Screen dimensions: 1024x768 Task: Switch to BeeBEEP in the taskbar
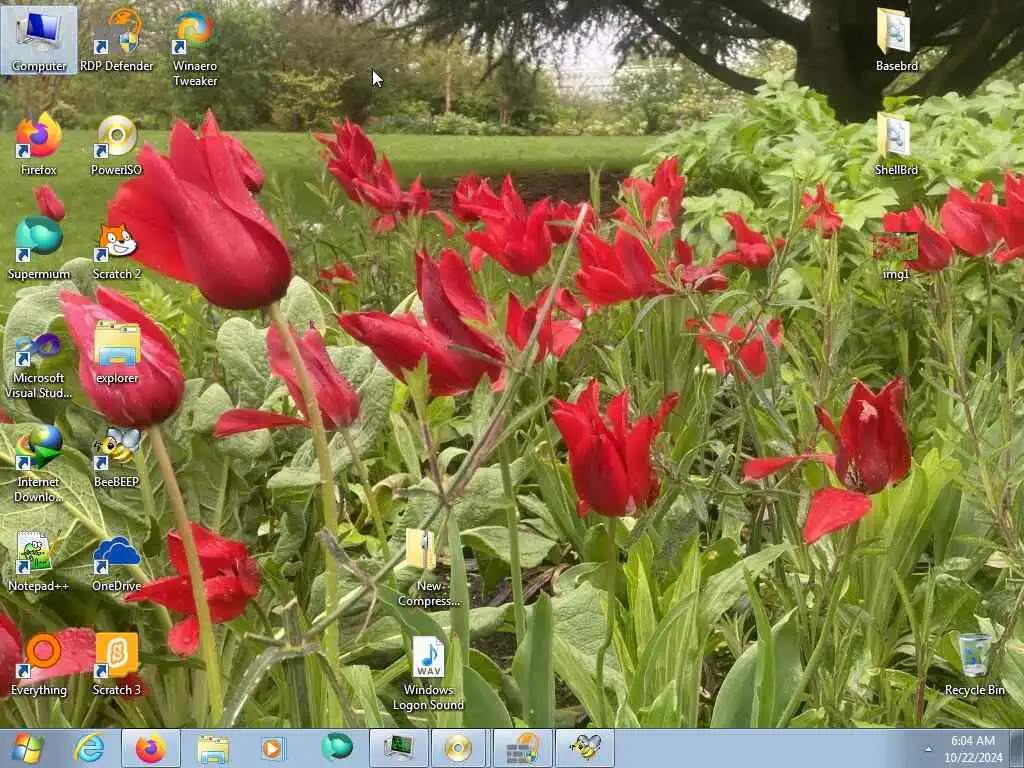tap(585, 748)
